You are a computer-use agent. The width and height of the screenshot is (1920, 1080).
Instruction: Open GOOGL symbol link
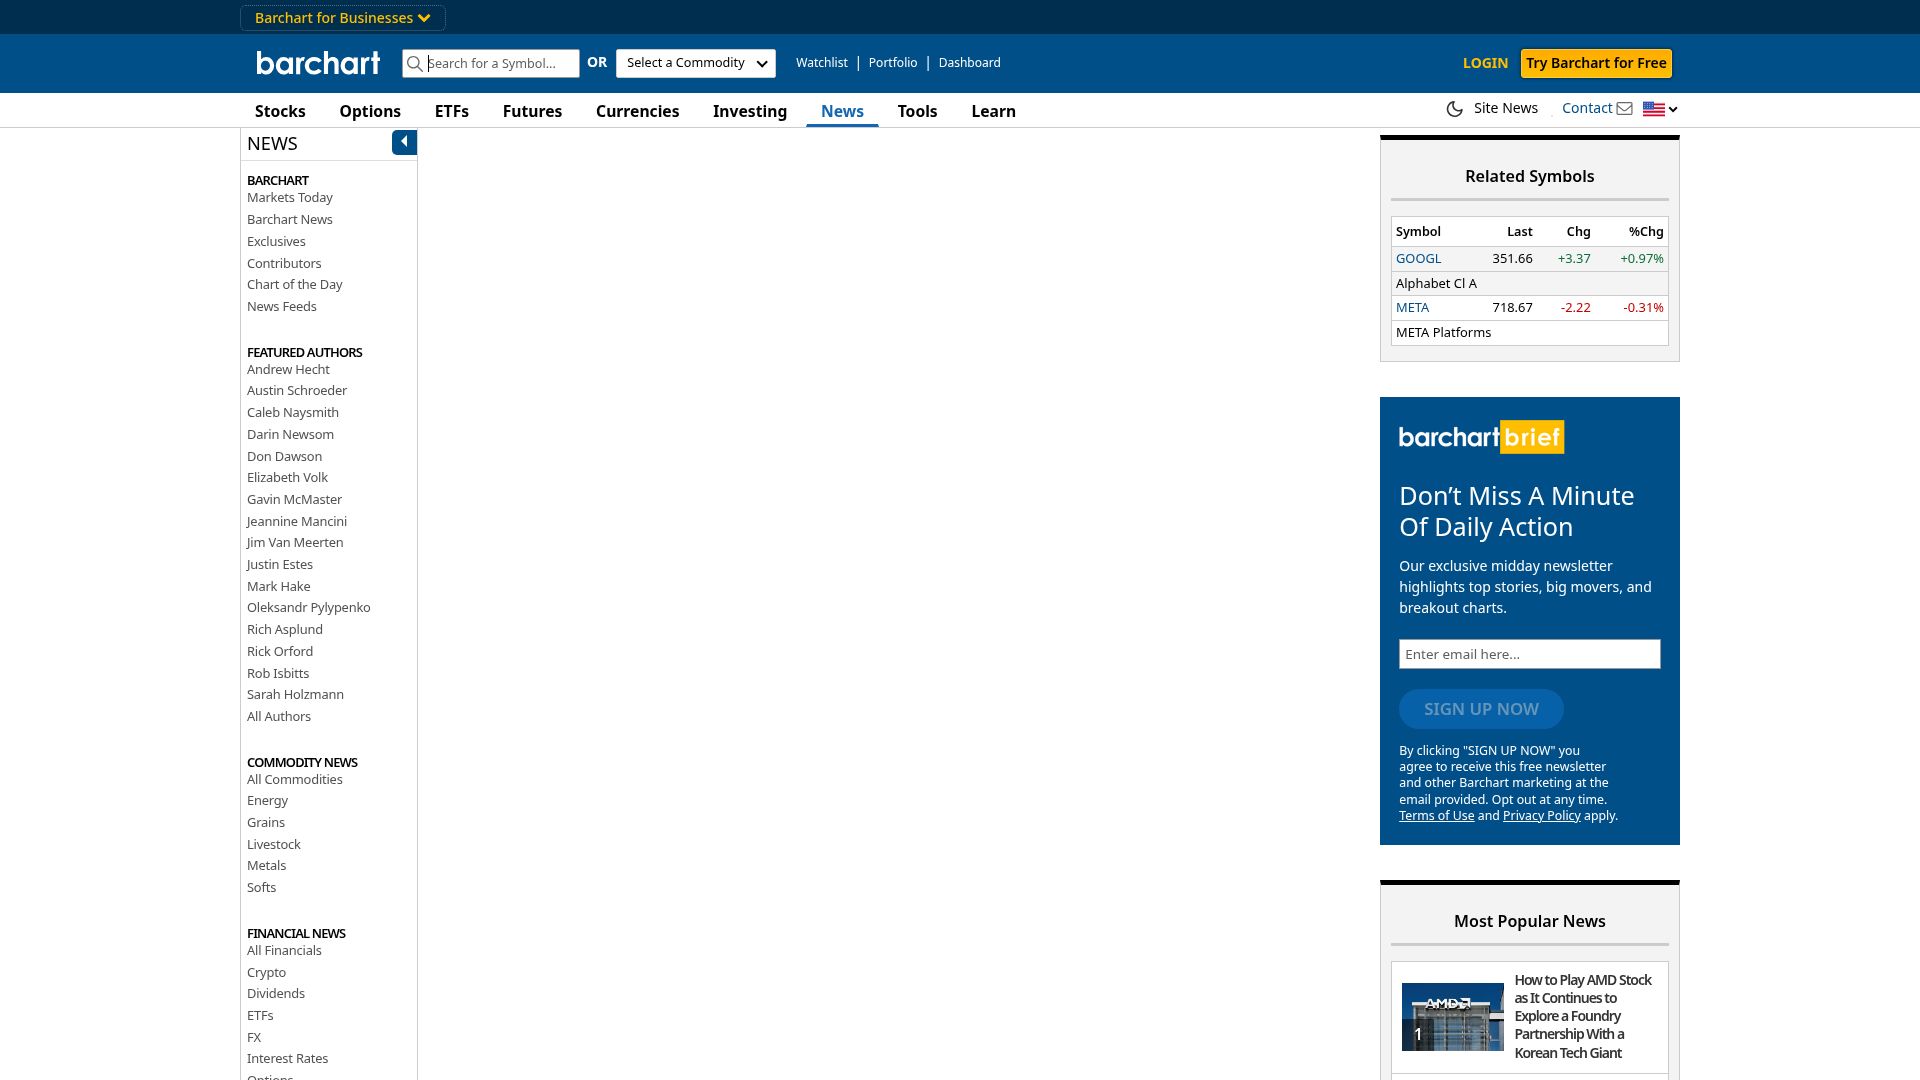[x=1418, y=259]
